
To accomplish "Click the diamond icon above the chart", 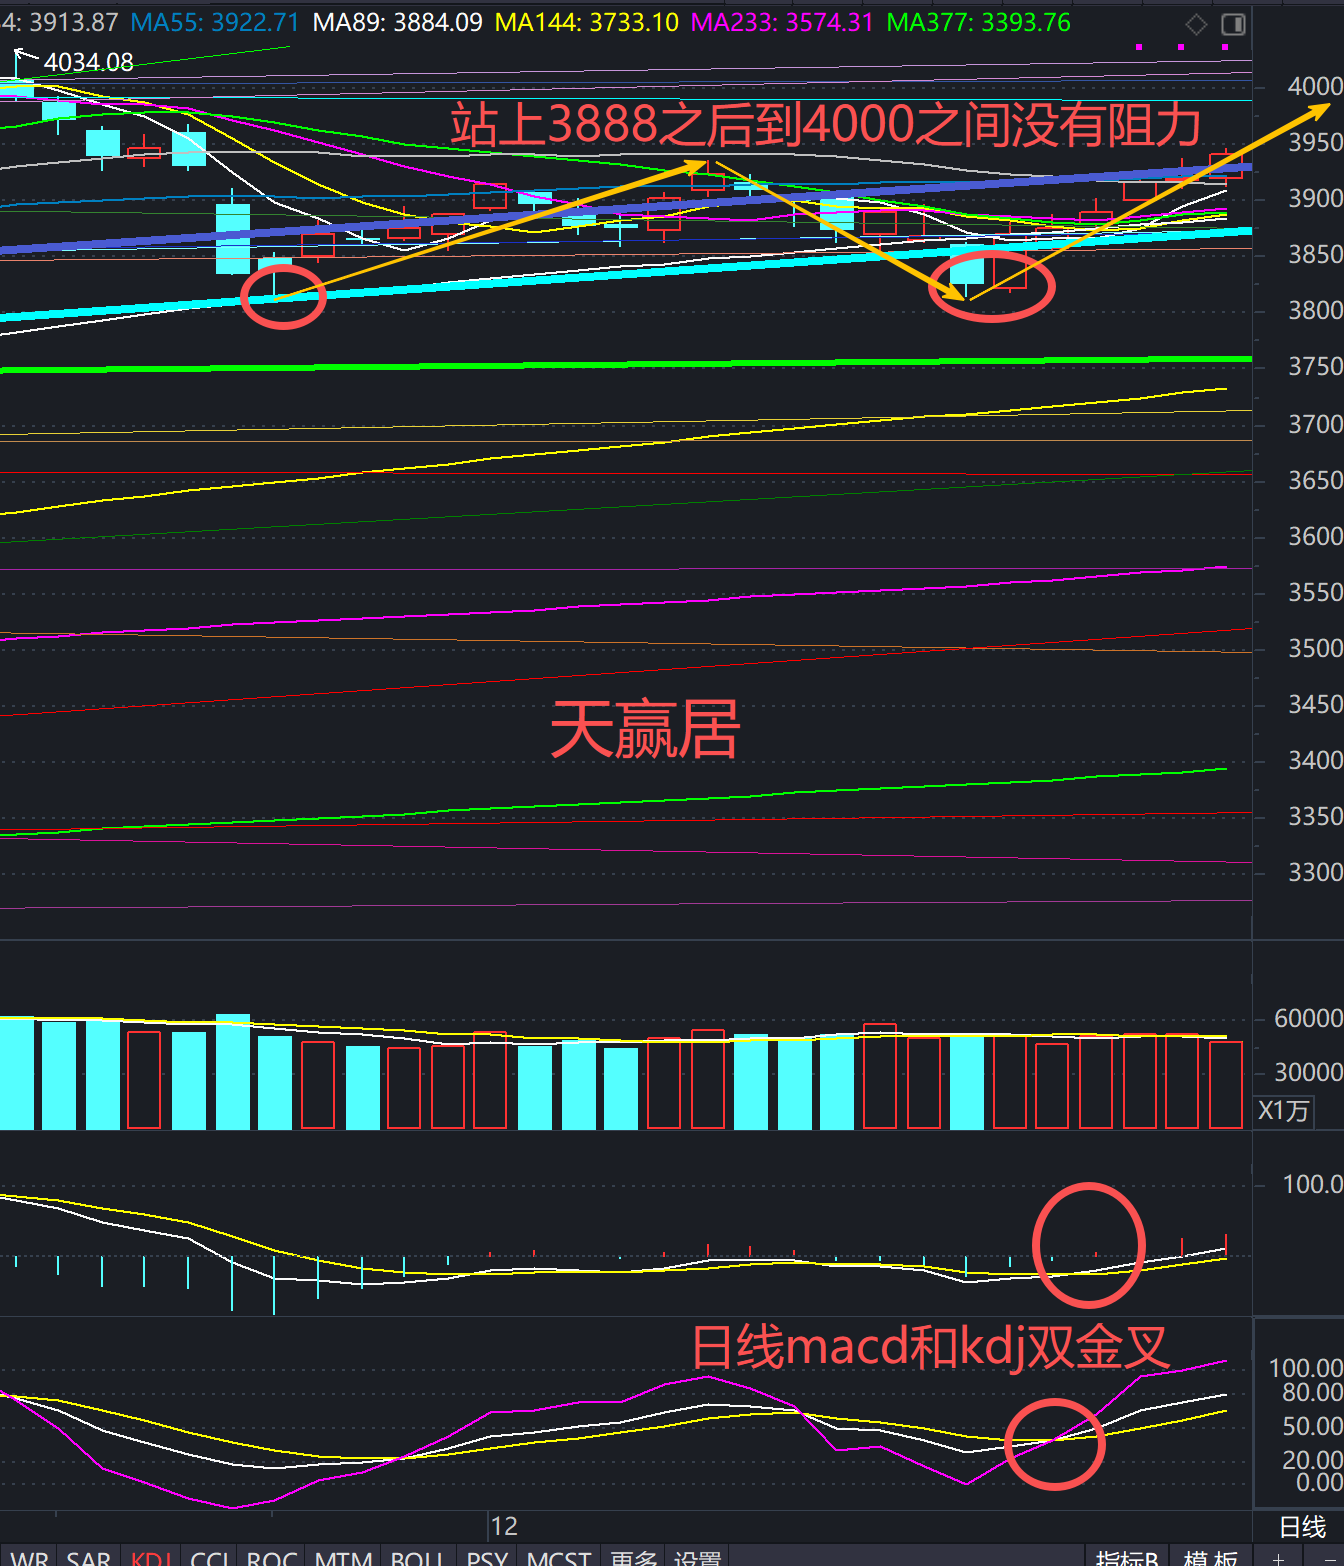I will point(1196,24).
